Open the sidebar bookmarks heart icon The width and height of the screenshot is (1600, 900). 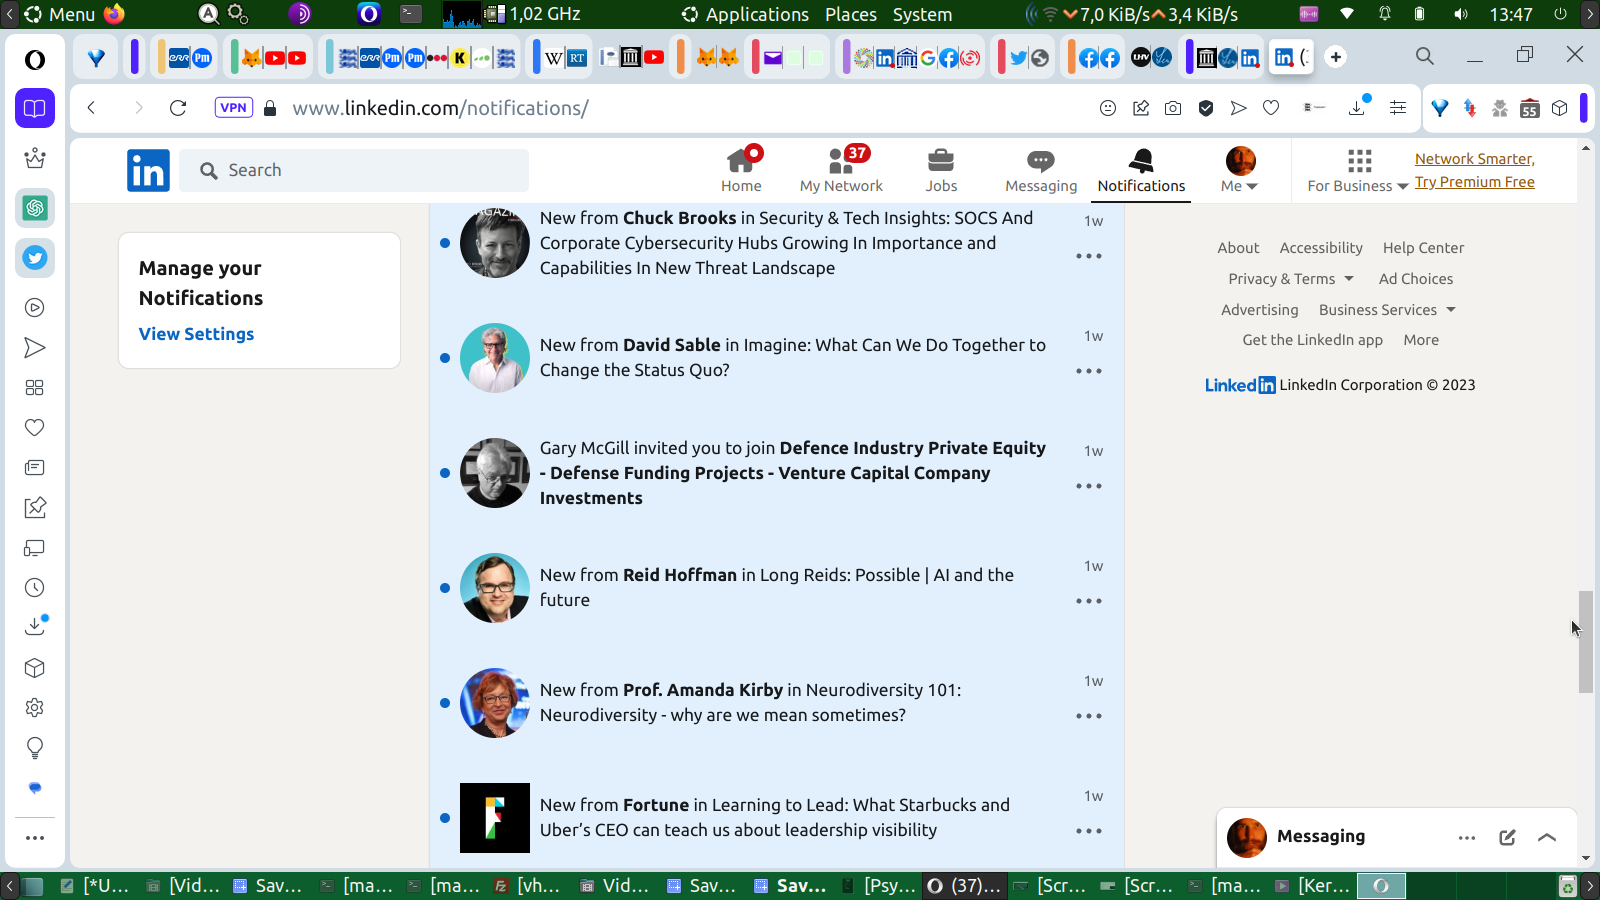(35, 428)
